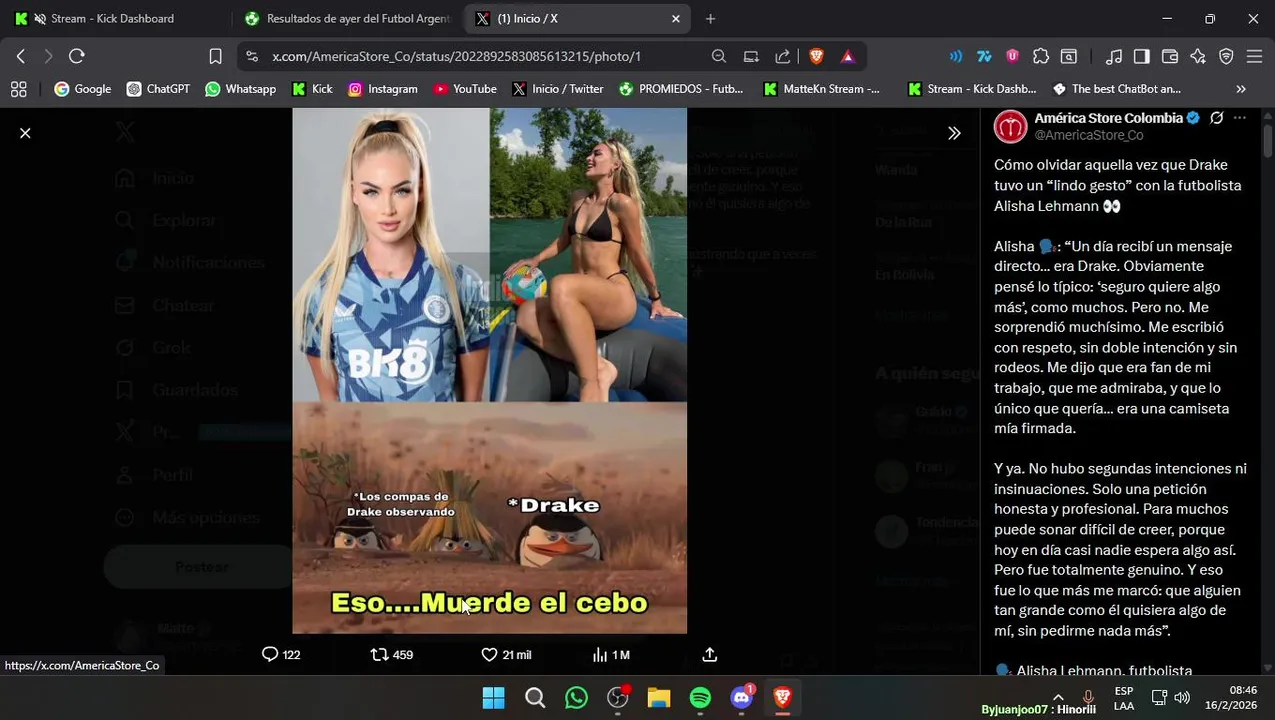Open Grok actions icon beside account name

pos(1216,118)
